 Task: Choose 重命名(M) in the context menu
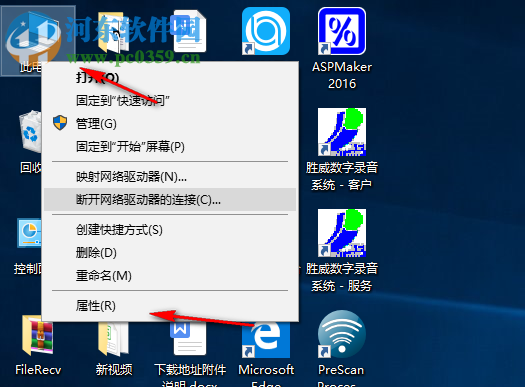click(170, 276)
